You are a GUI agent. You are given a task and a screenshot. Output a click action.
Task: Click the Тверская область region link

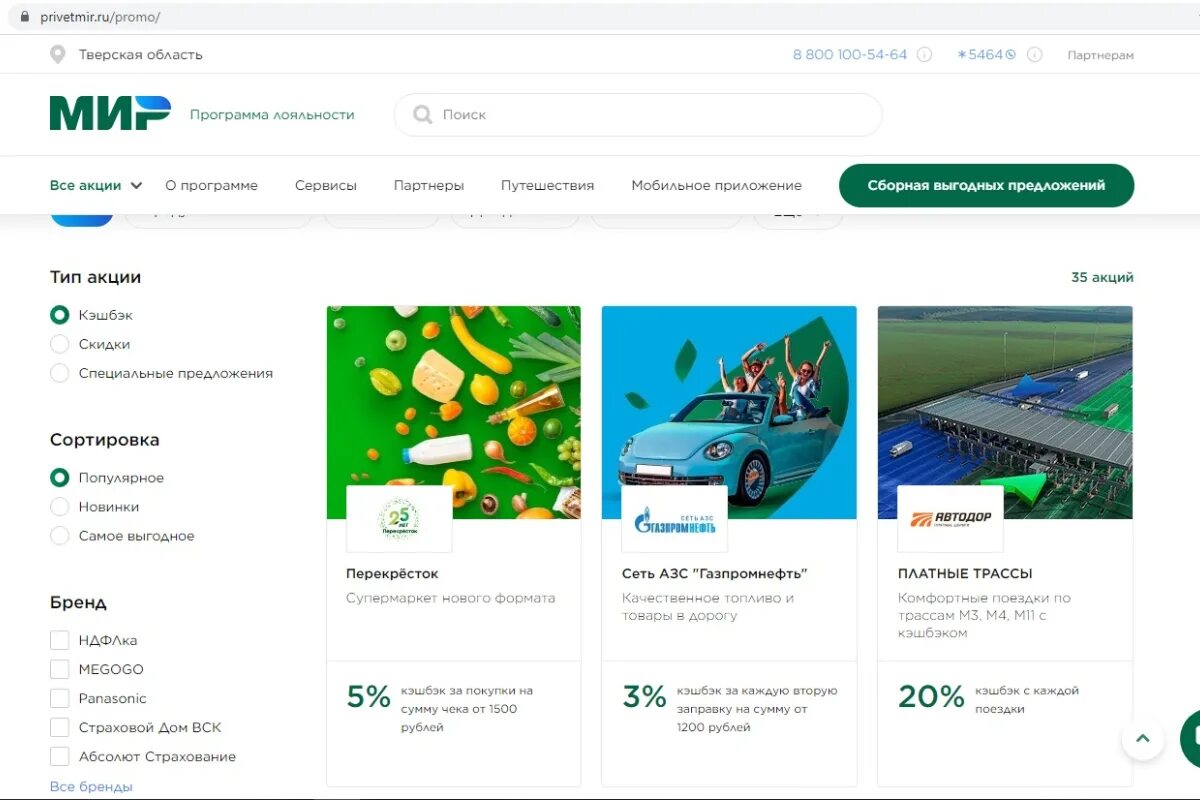click(x=140, y=55)
